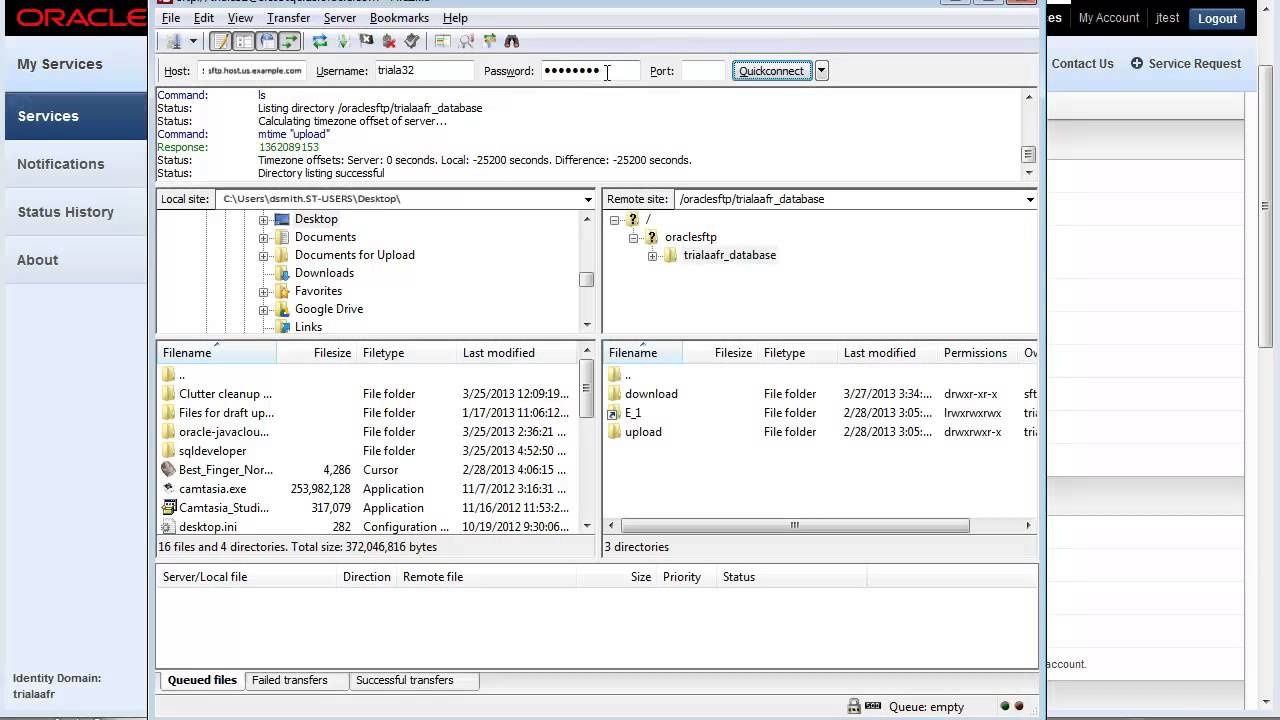This screenshot has width=1280, height=720.
Task: Click into the Password field
Action: pyautogui.click(x=590, y=71)
